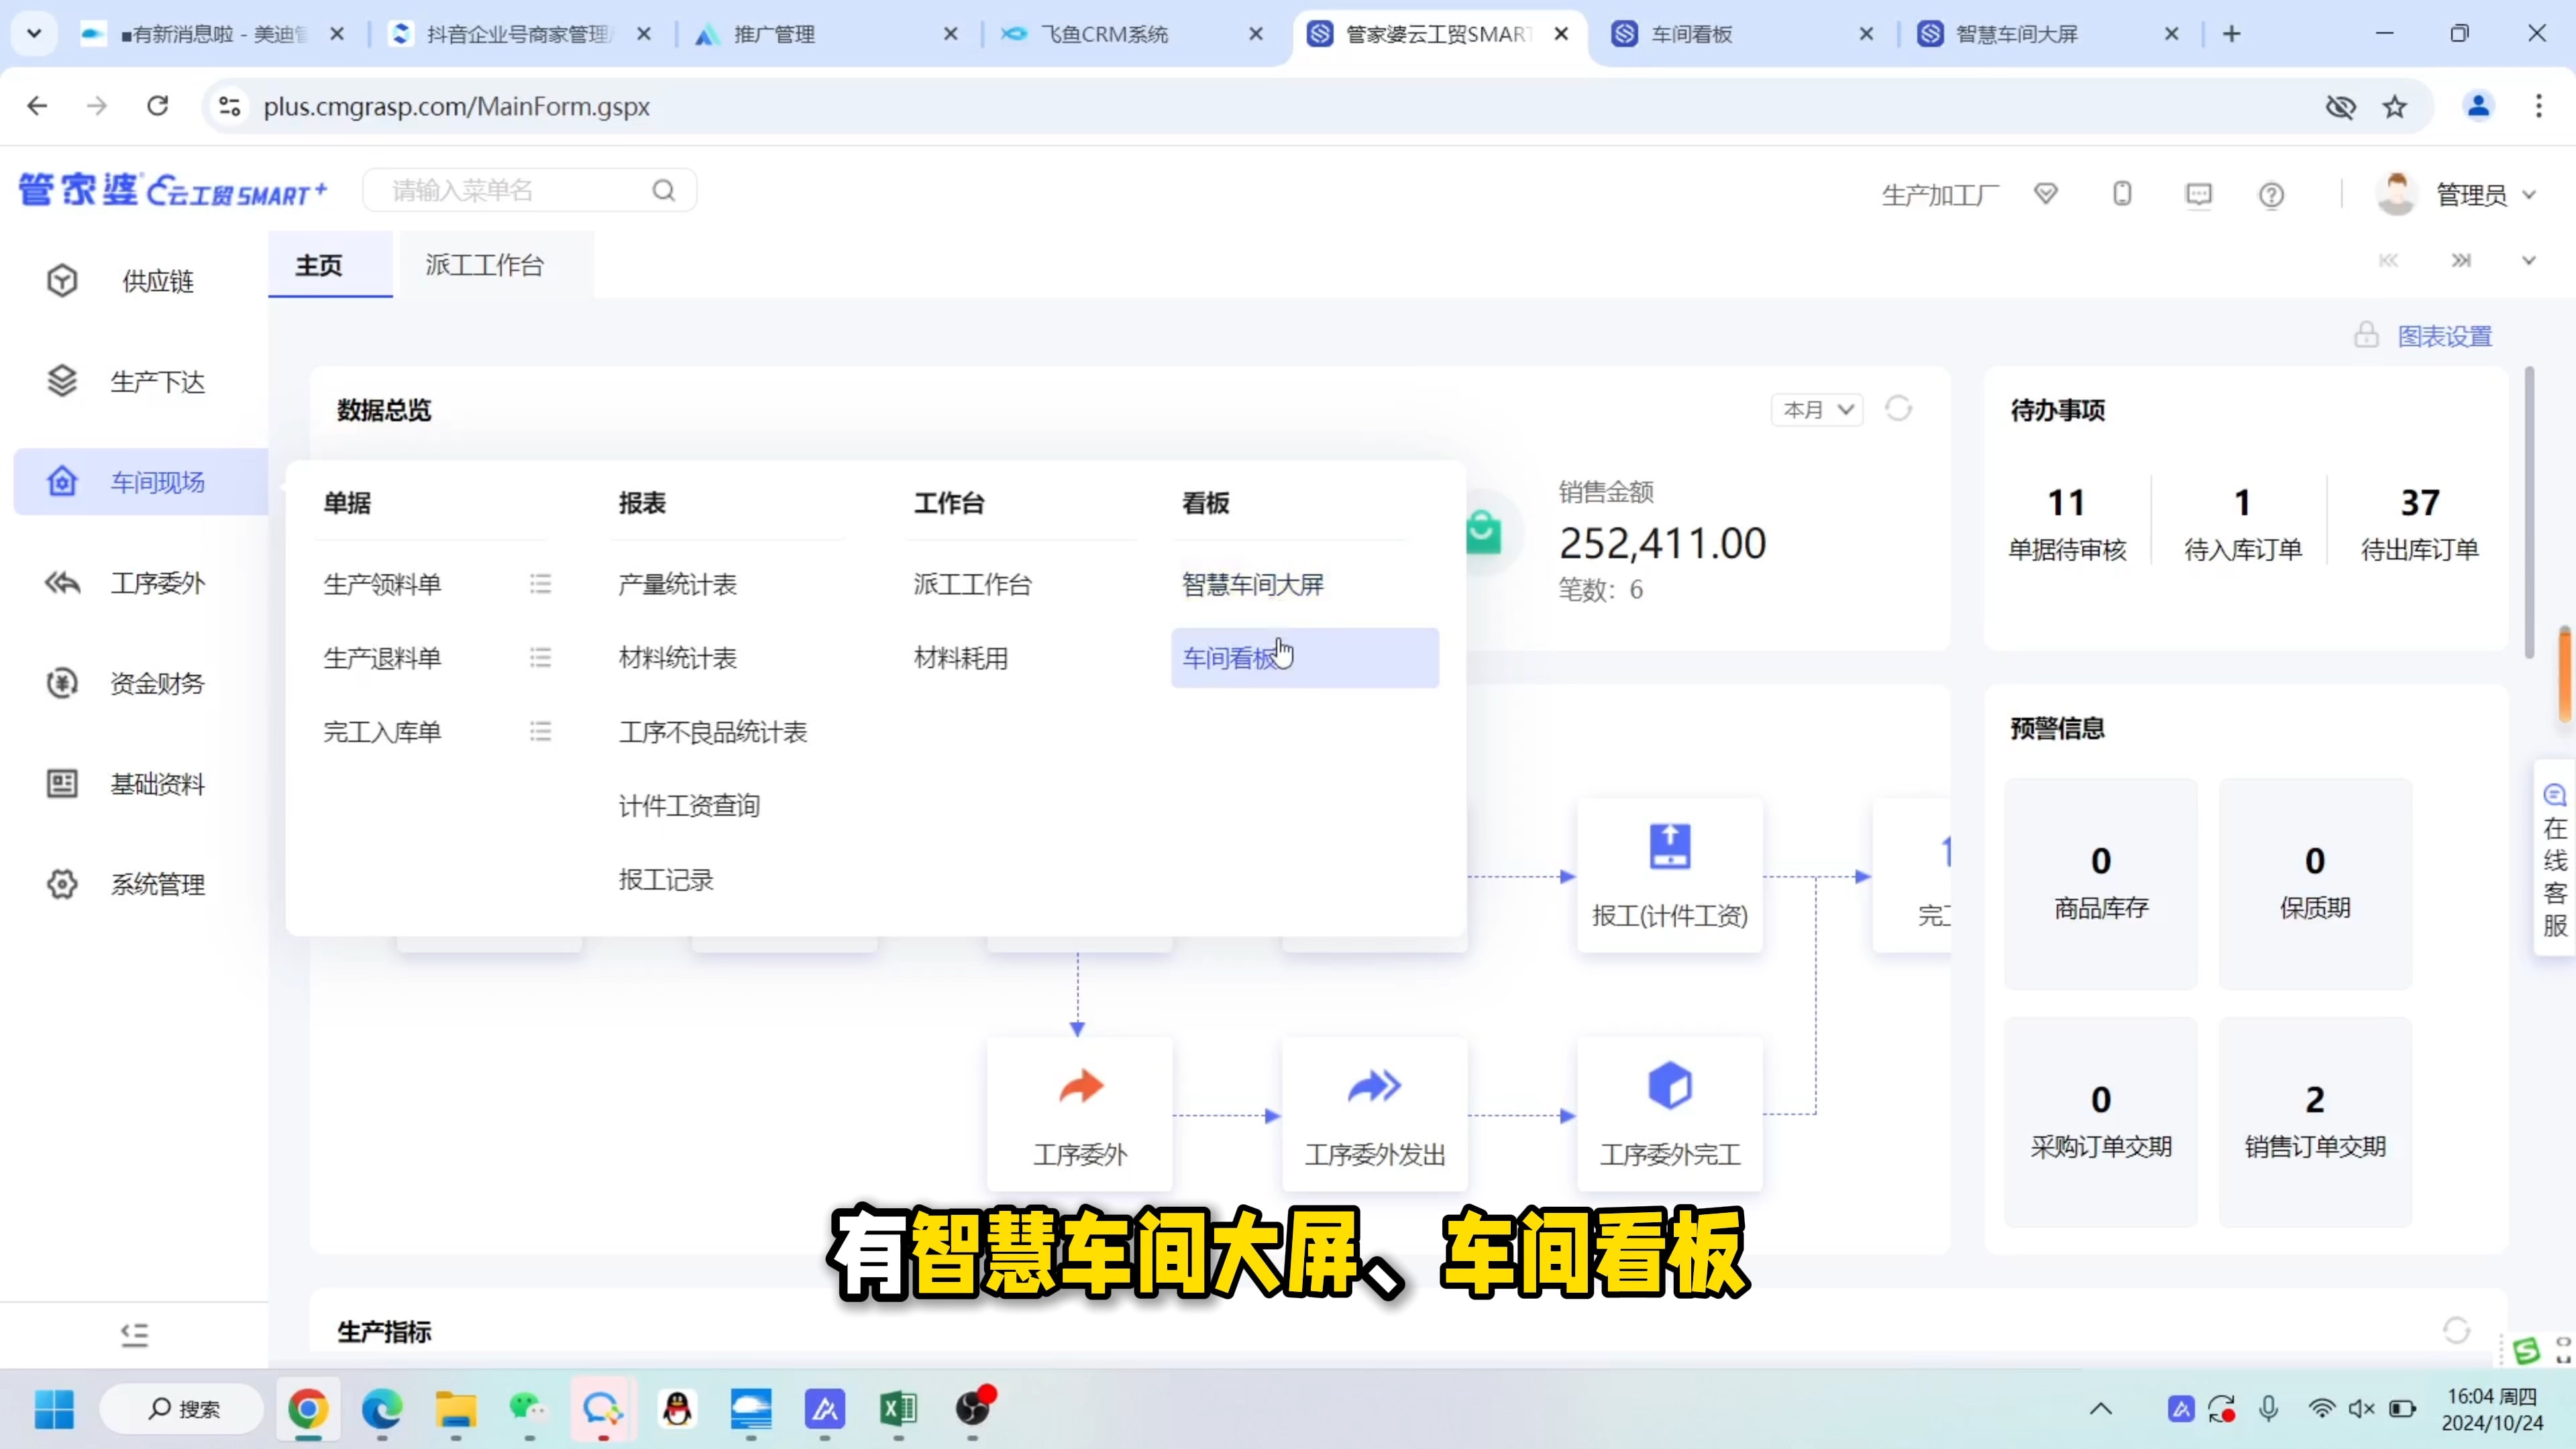
Task: Collapse the left sidebar menu
Action: click(x=134, y=1334)
